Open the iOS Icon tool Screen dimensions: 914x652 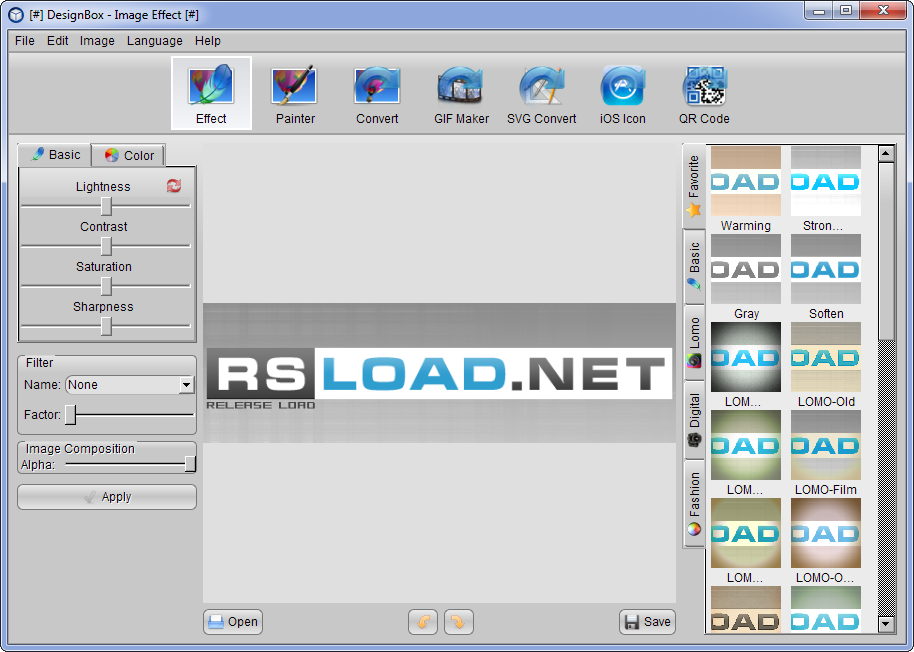(623, 93)
